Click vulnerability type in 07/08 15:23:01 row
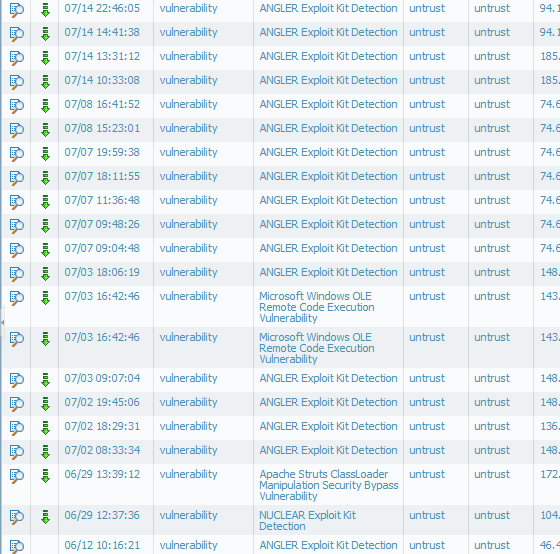The image size is (560, 554). [188, 128]
